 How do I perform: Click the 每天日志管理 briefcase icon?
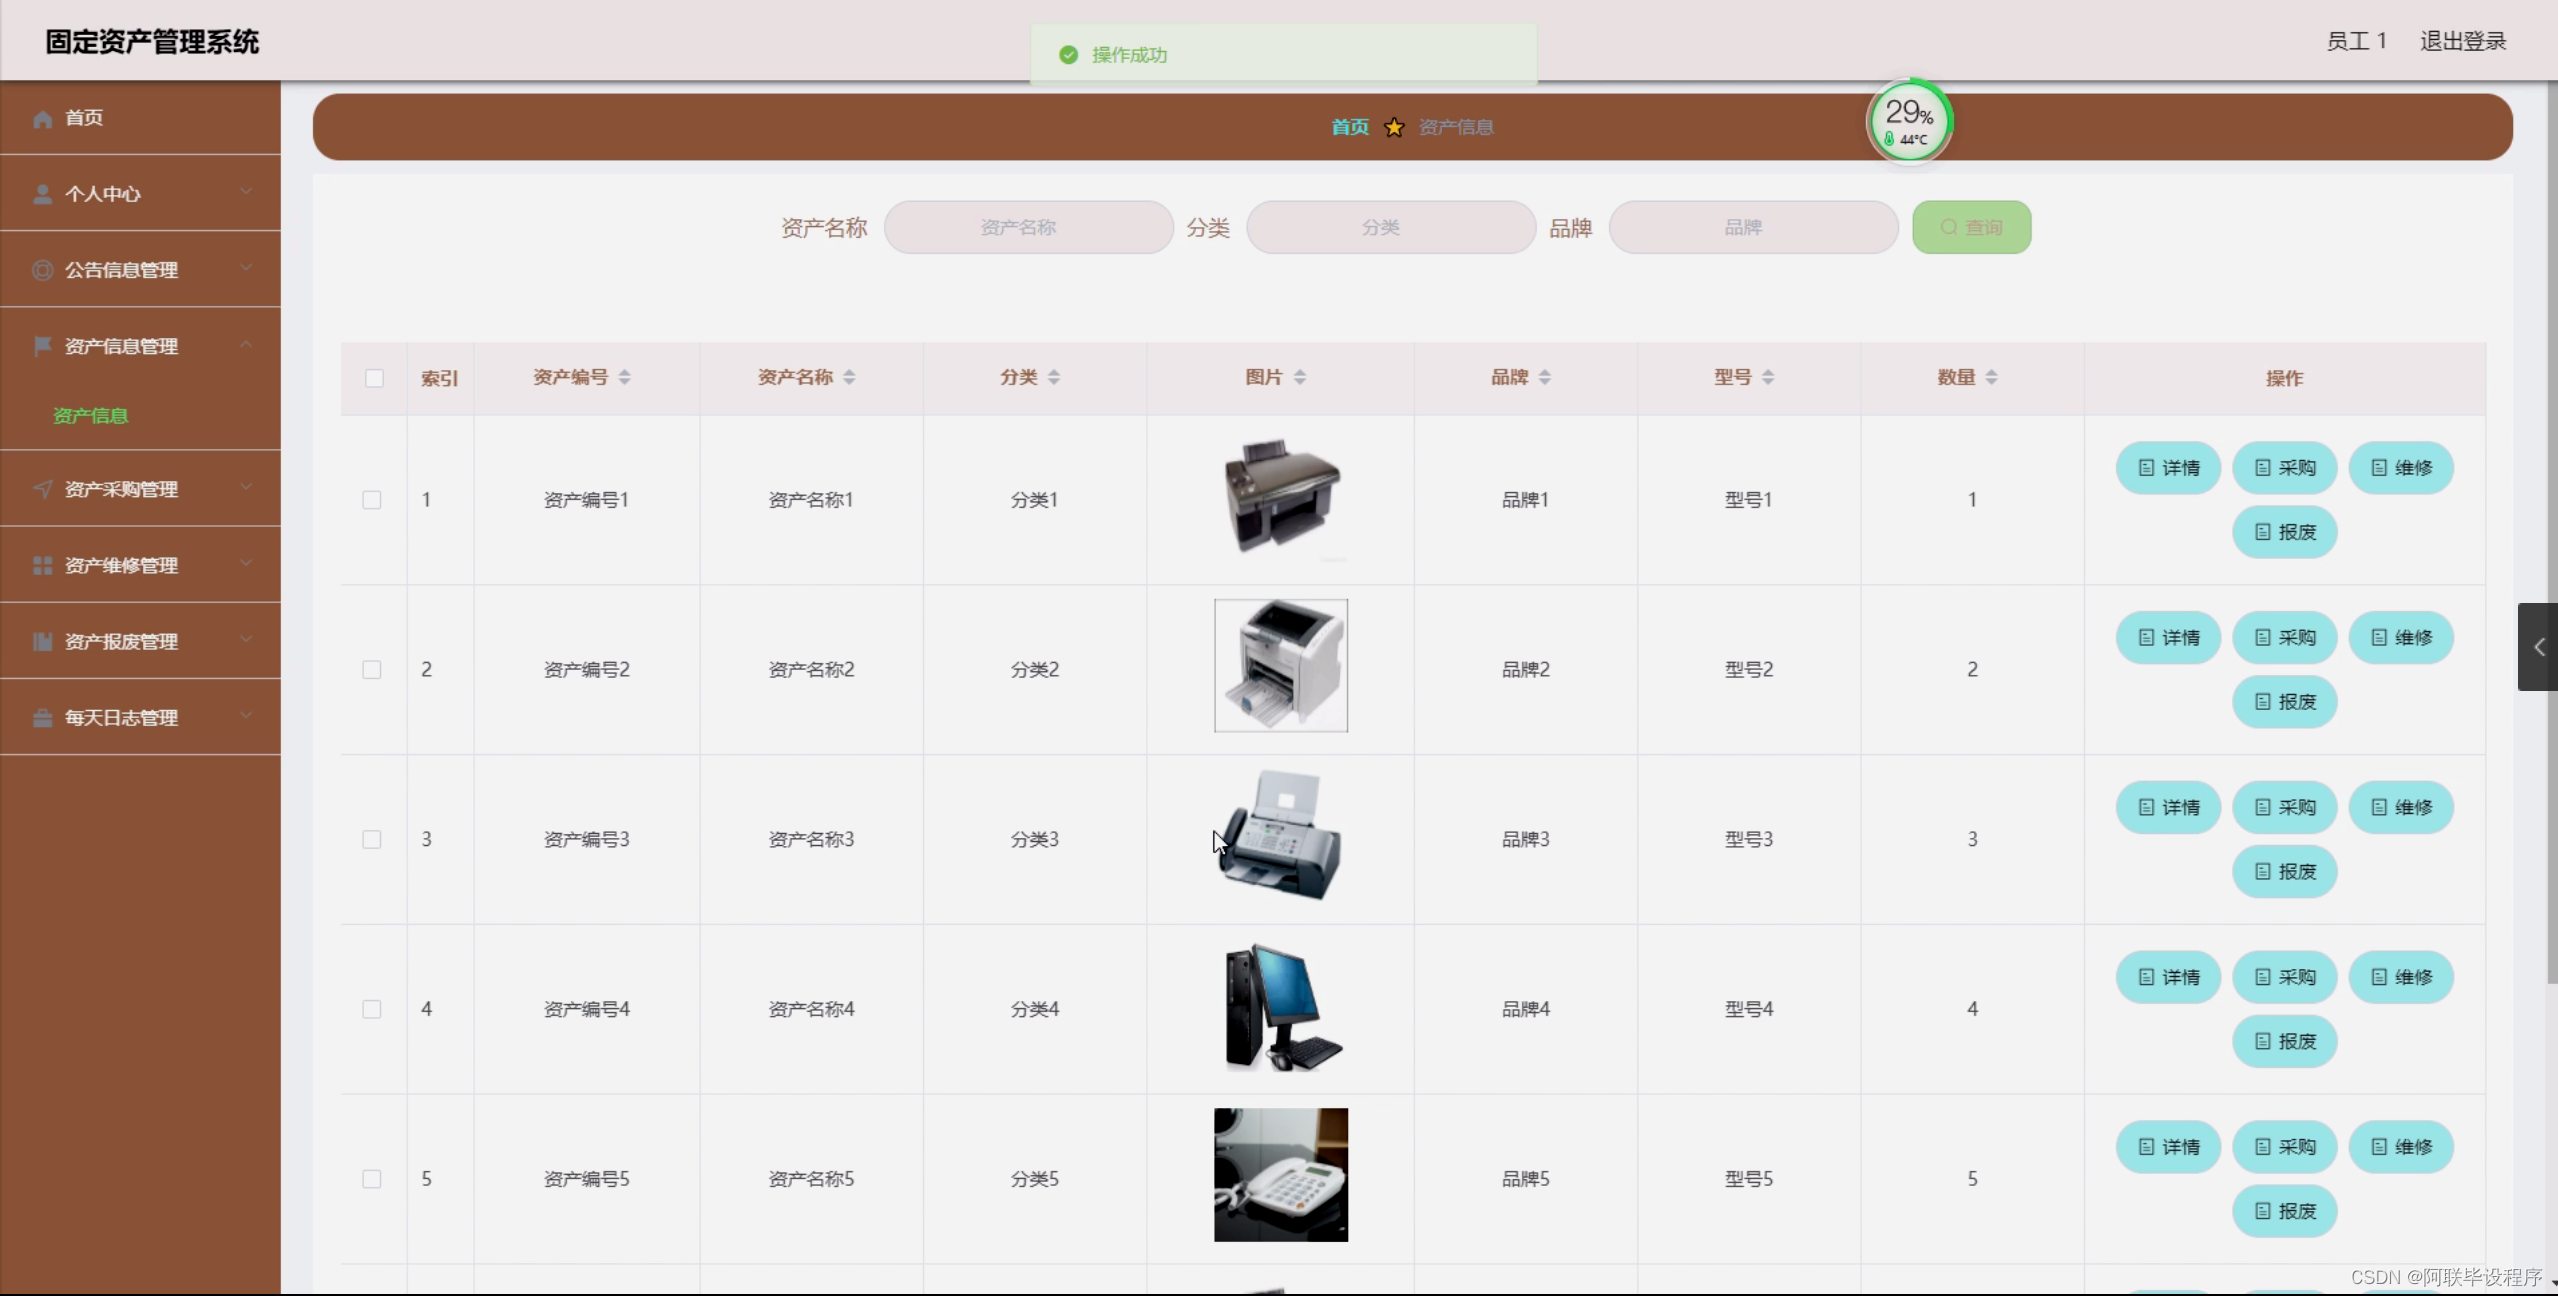(42, 718)
